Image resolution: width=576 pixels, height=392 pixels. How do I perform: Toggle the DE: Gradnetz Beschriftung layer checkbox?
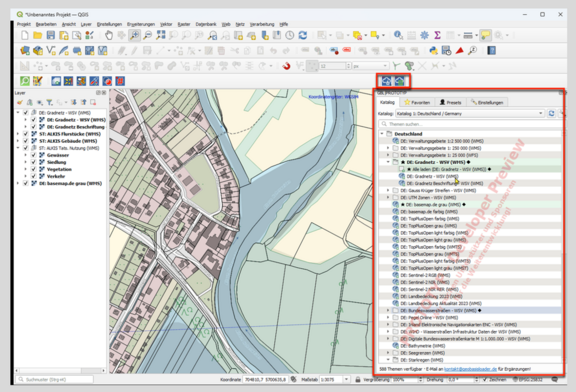point(33,127)
